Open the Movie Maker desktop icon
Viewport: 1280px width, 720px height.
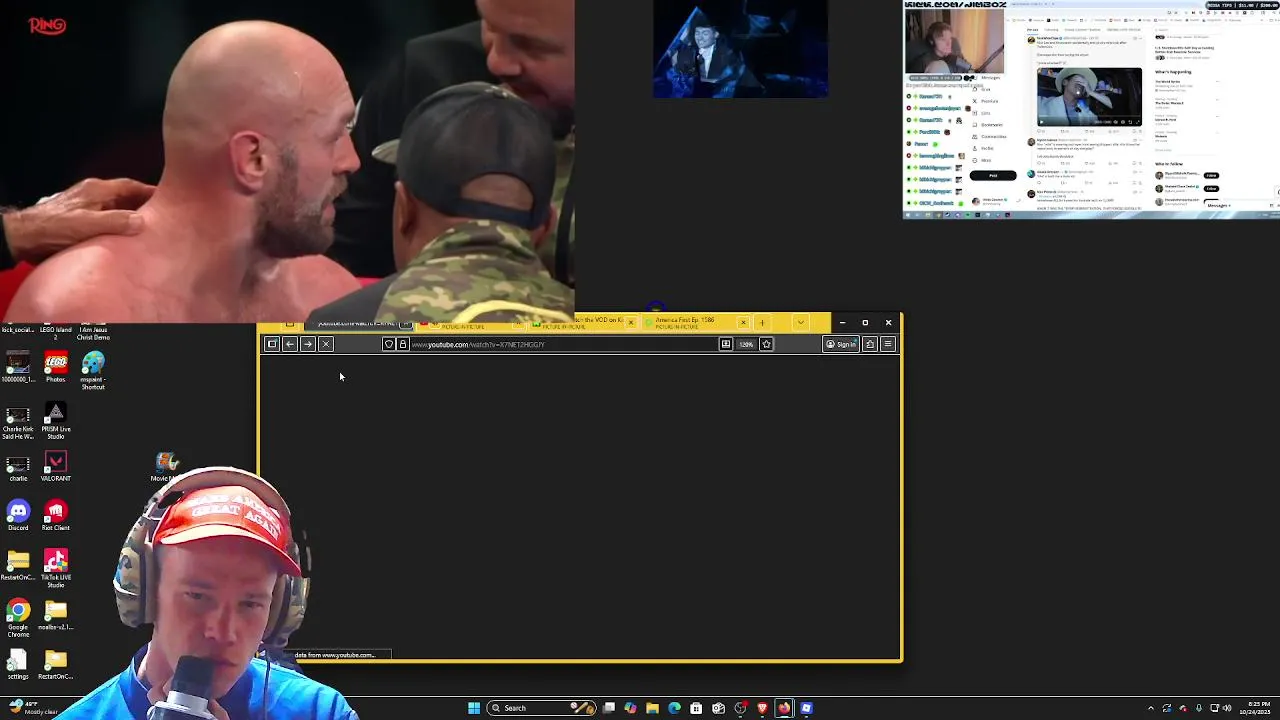tap(166, 467)
